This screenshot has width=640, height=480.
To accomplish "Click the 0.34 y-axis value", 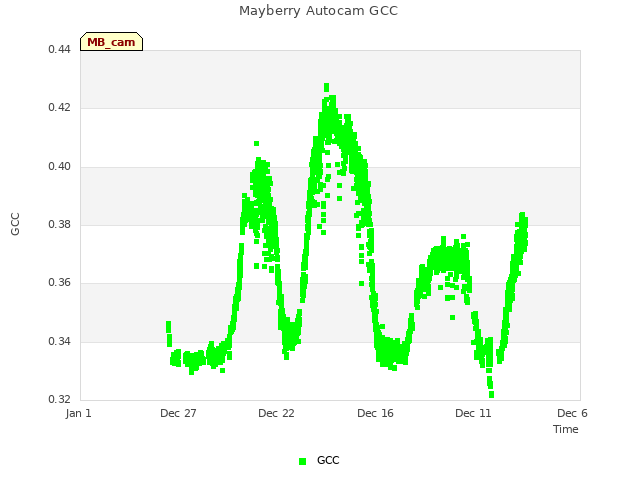I will (x=60, y=341).
